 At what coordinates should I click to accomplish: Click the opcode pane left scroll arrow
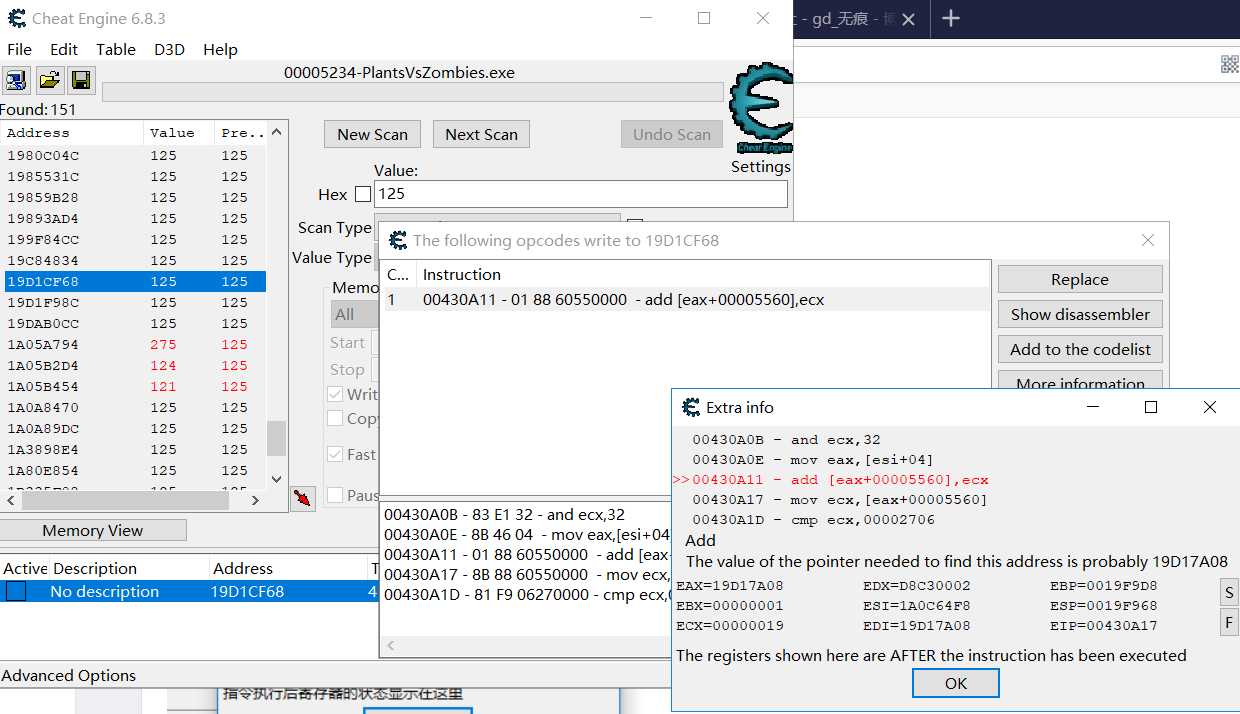tap(390, 646)
